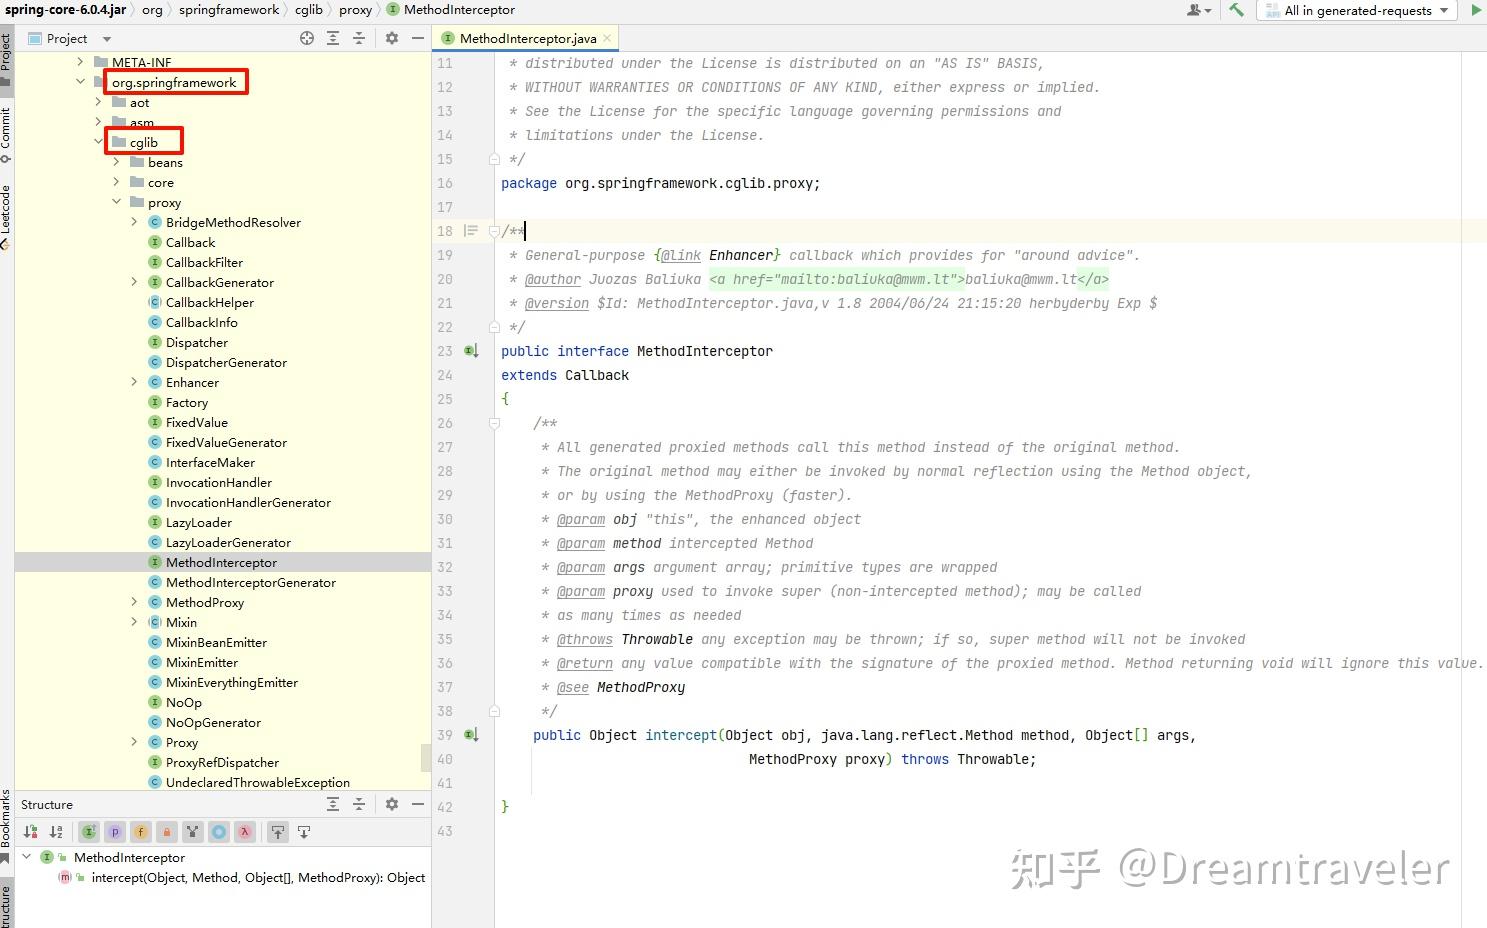Click the implement-method gutter icon beside intercept
The height and width of the screenshot is (928, 1487).
[x=470, y=735]
